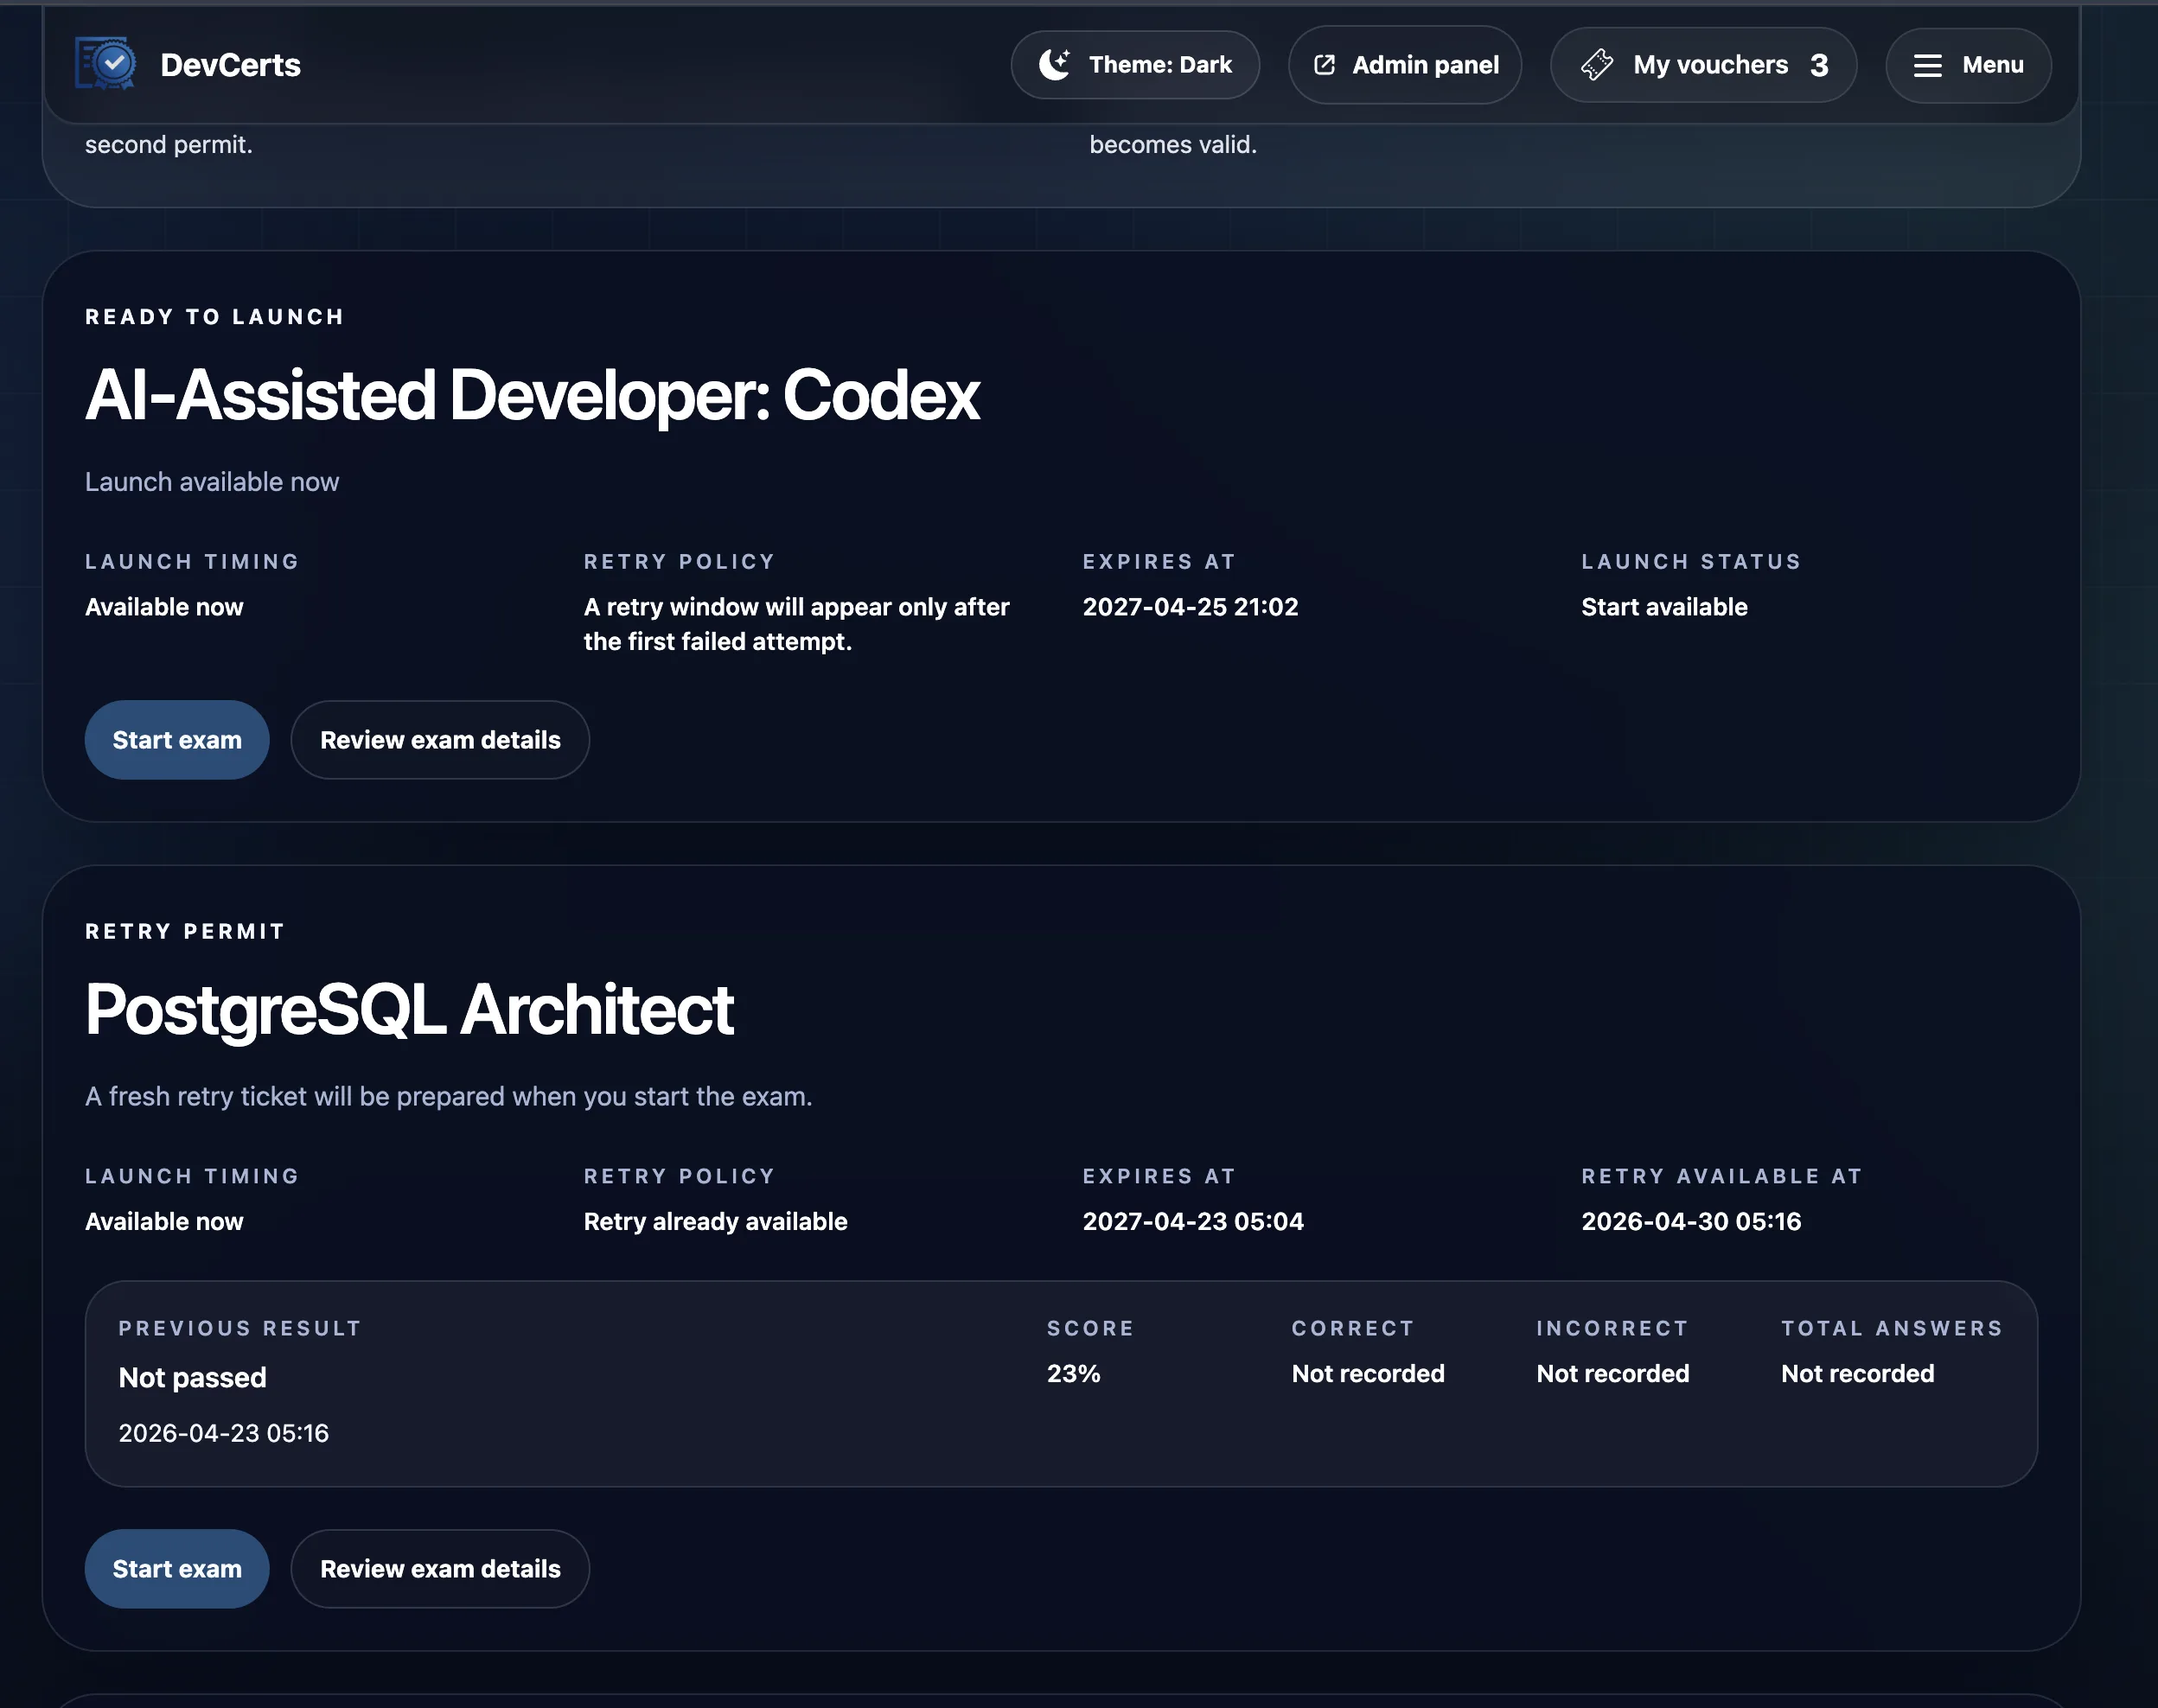Image resolution: width=2158 pixels, height=1708 pixels.
Task: Click the SCORE column label
Action: pos(1090,1328)
